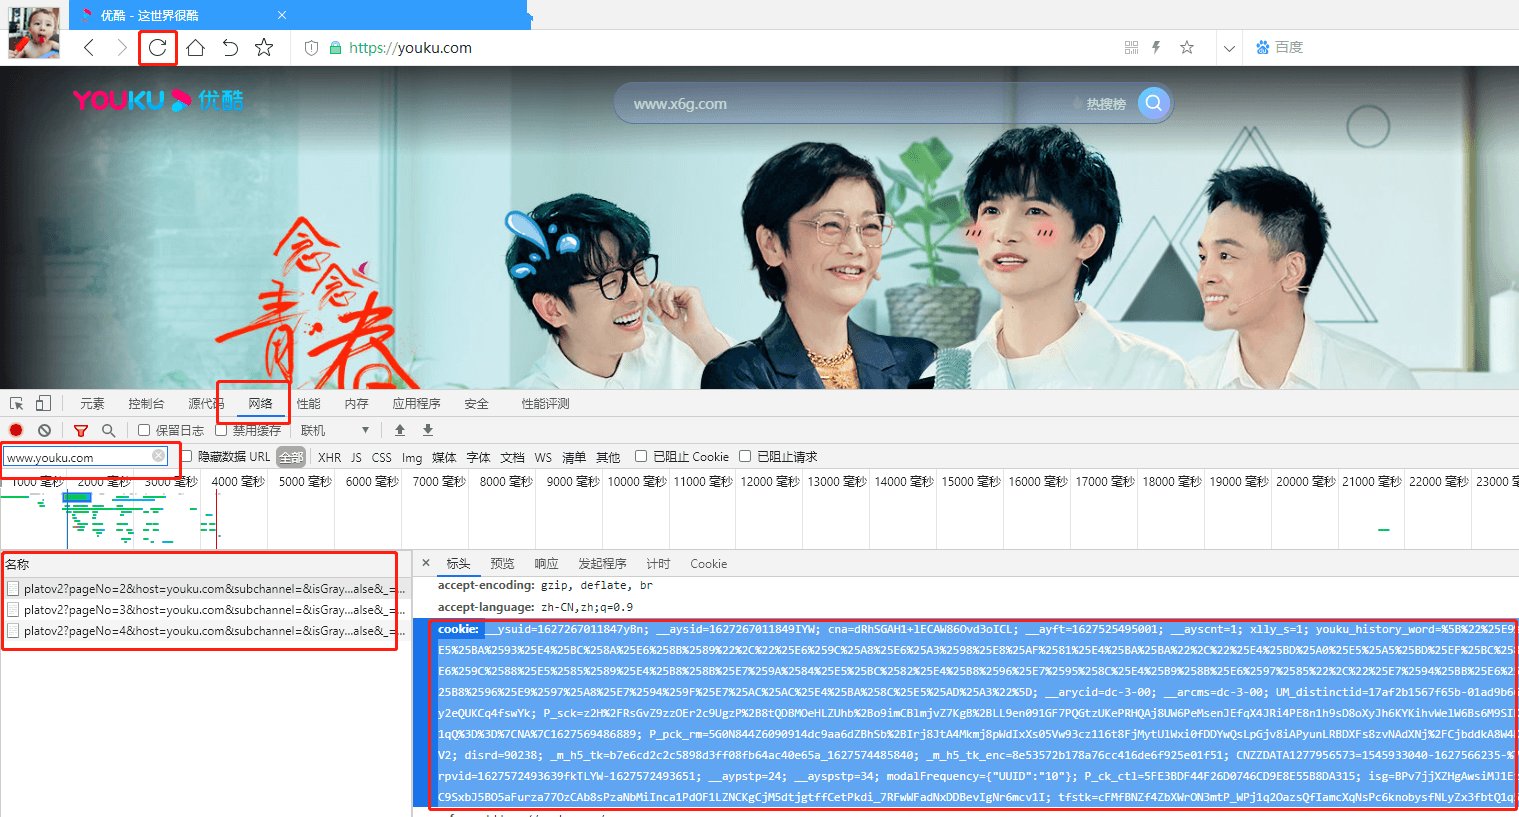Go back with the browser back arrow
This screenshot has width=1519, height=817.
(89, 47)
